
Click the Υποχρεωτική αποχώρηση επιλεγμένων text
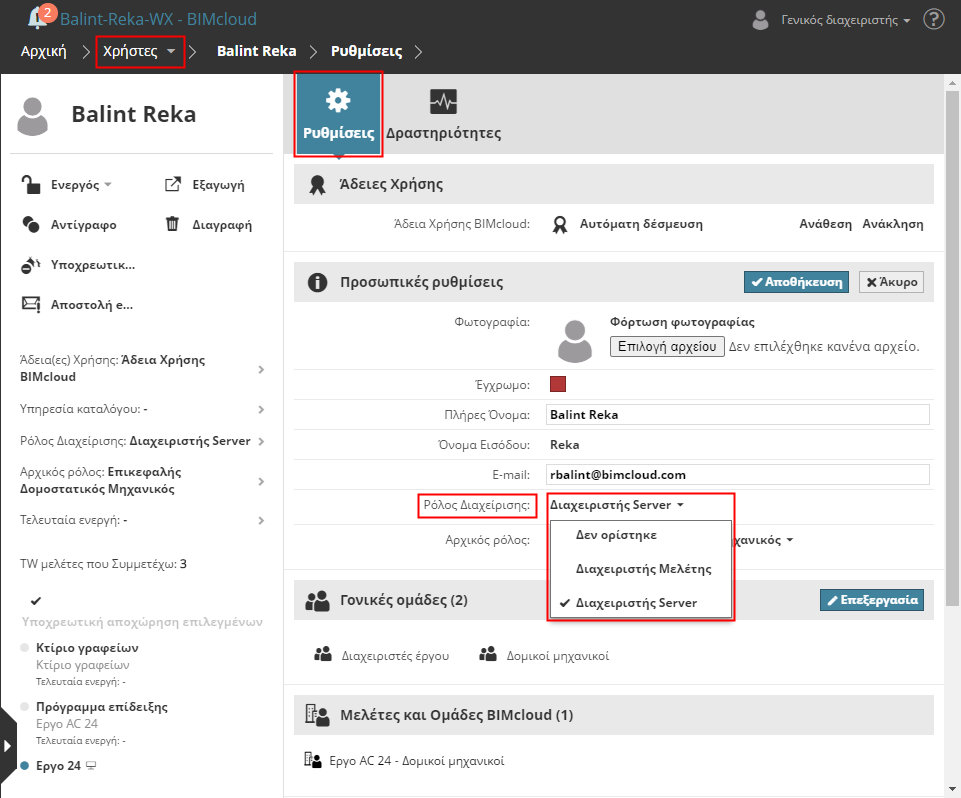142,621
